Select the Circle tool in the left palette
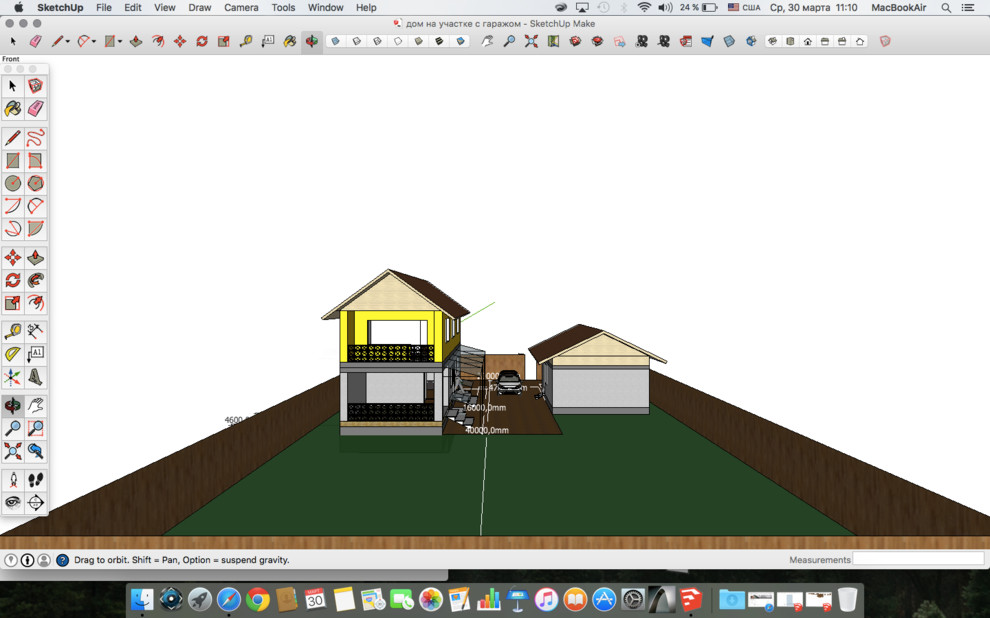Screen dimensions: 990x618 (x=13, y=184)
